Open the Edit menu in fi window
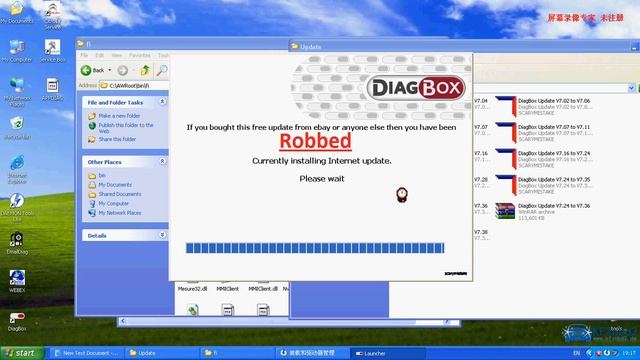 (x=99, y=55)
